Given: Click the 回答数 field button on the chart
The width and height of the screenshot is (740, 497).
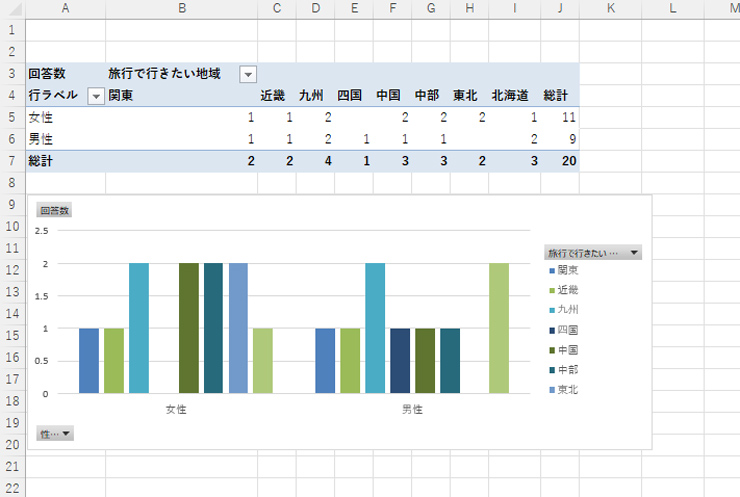Looking at the screenshot, I should coord(54,211).
